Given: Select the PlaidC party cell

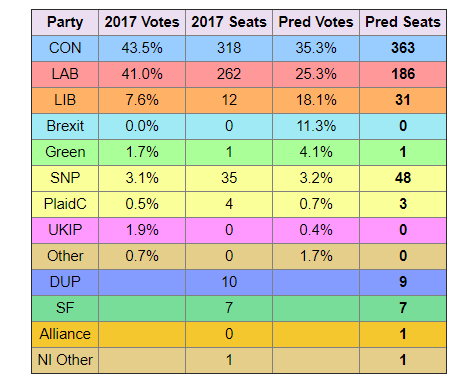Looking at the screenshot, I should (65, 204).
